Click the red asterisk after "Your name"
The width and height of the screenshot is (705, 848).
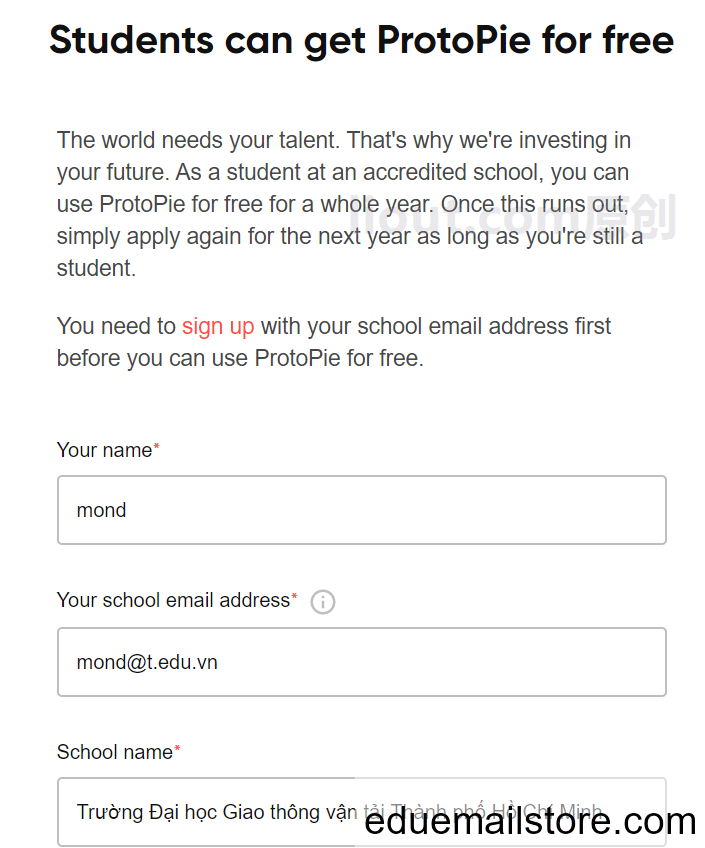pyautogui.click(x=156, y=446)
